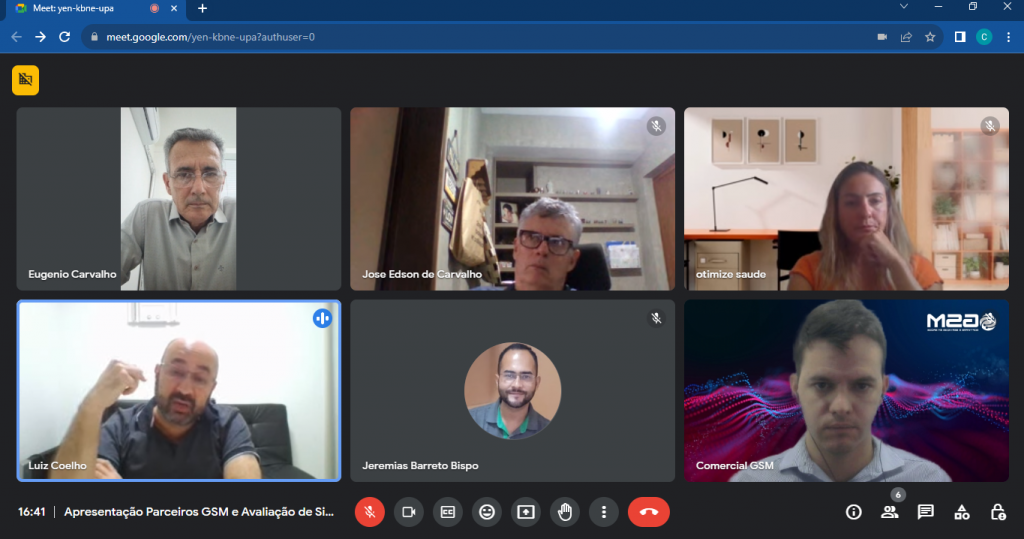Screen dimensions: 1024x539
Task: Open the activities panel icon
Action: pos(962,512)
